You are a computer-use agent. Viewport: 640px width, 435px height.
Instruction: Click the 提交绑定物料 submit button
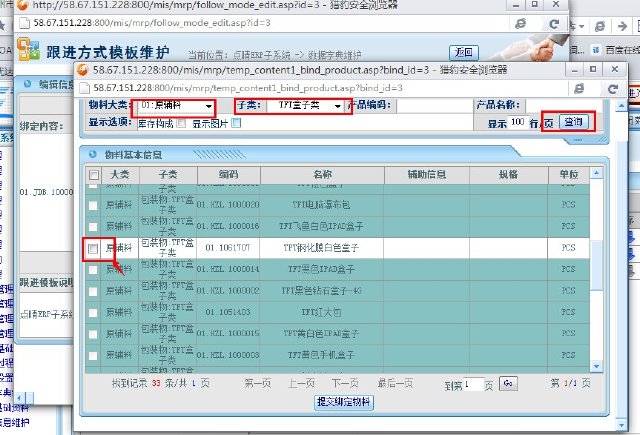click(x=346, y=402)
